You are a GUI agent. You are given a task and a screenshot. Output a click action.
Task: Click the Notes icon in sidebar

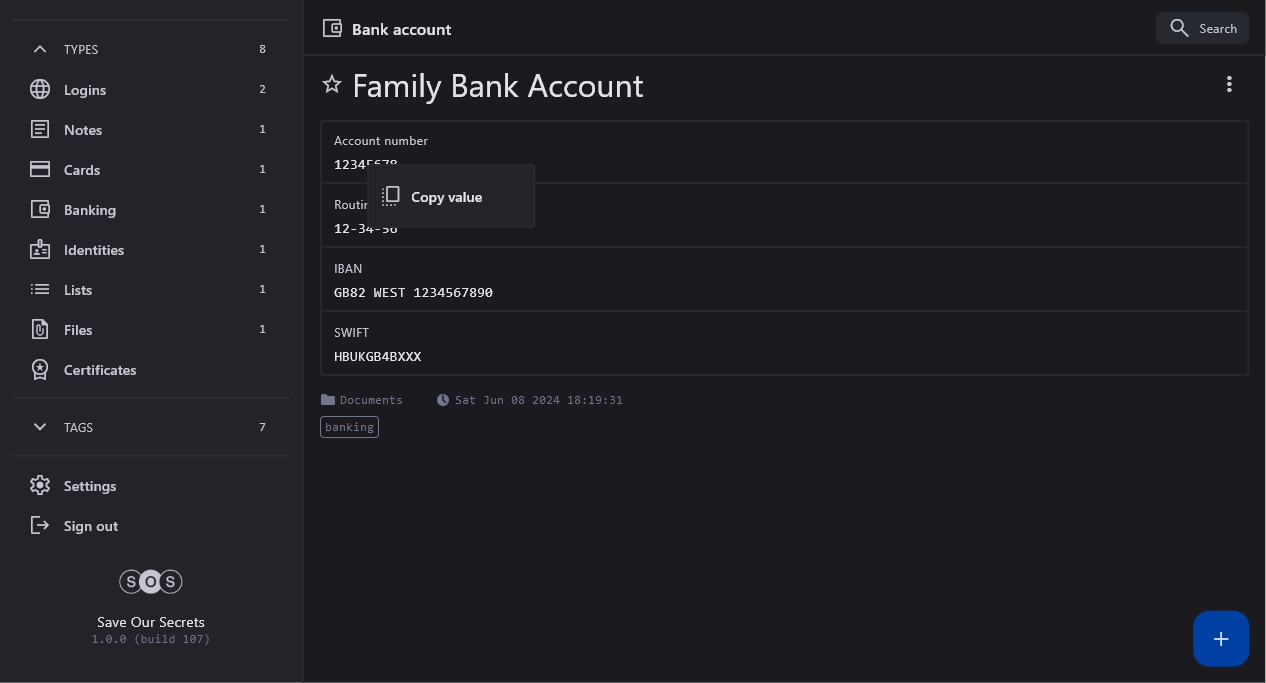tap(40, 130)
